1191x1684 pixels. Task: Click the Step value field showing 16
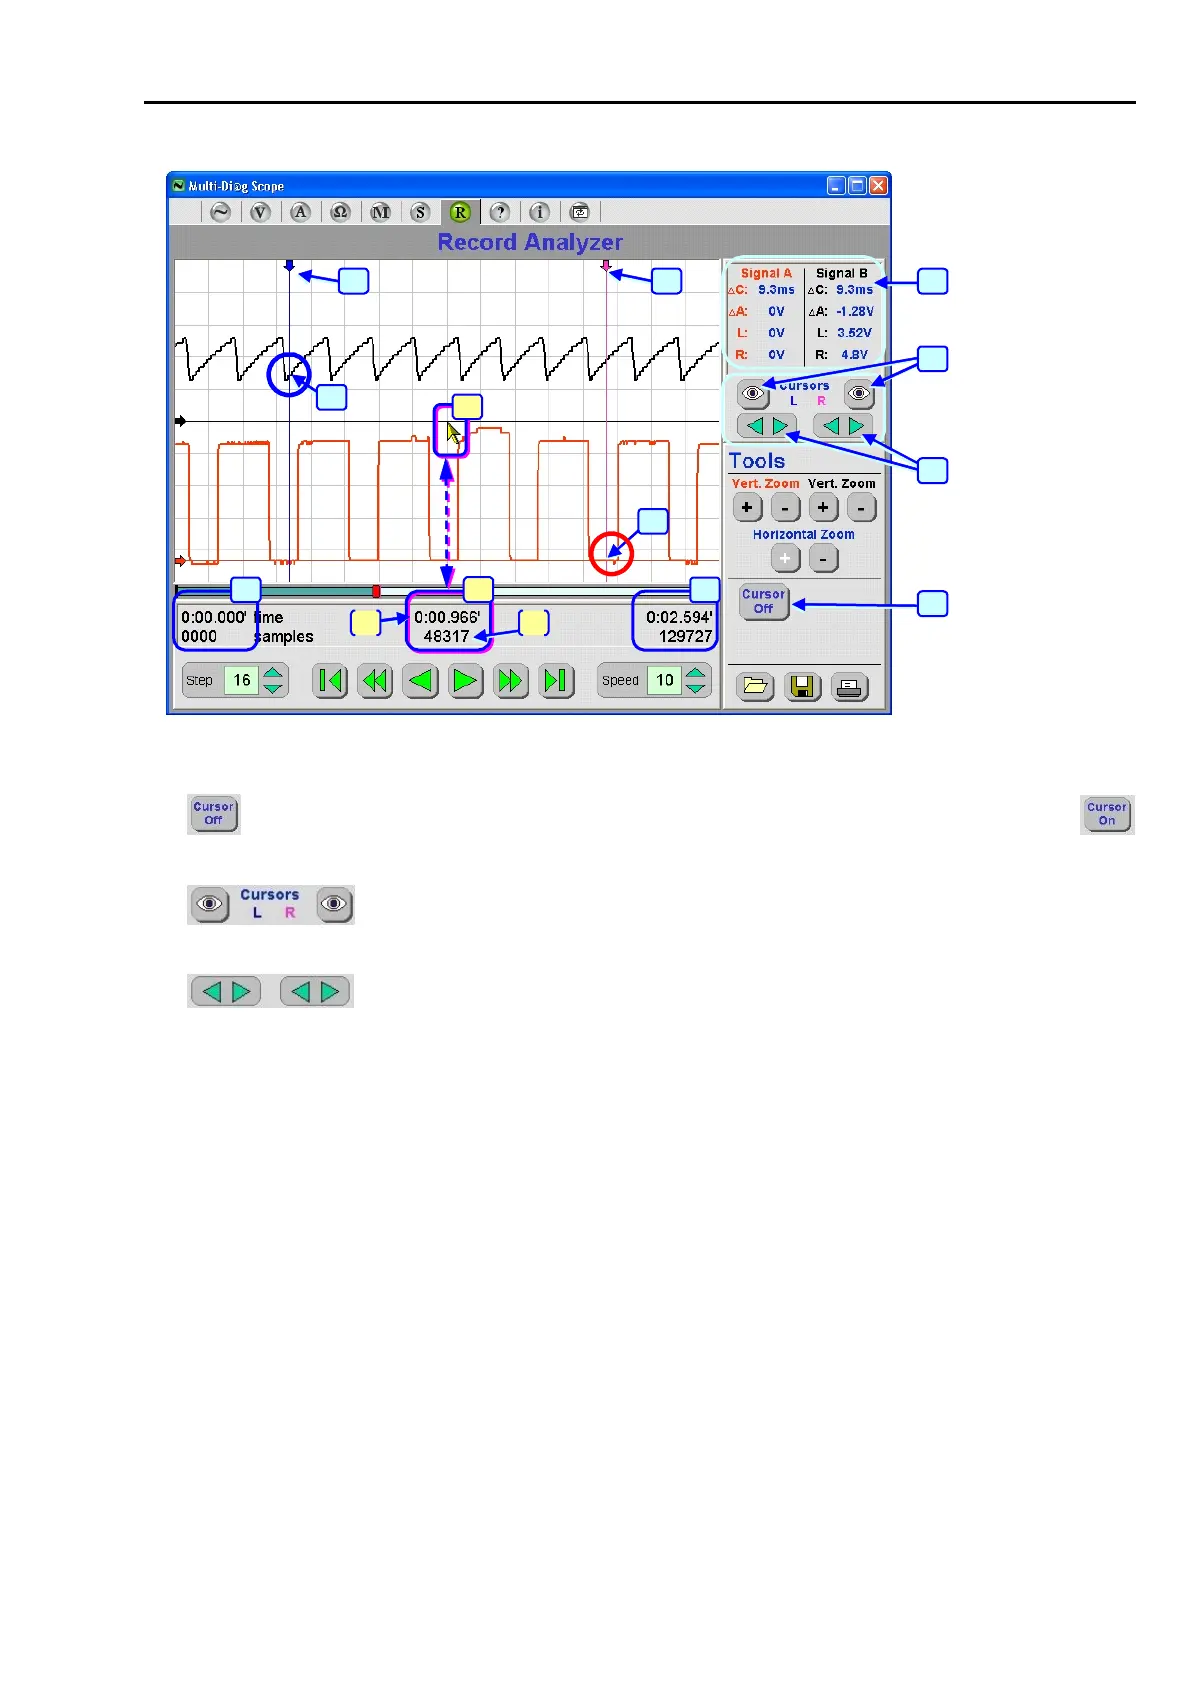pyautogui.click(x=241, y=681)
